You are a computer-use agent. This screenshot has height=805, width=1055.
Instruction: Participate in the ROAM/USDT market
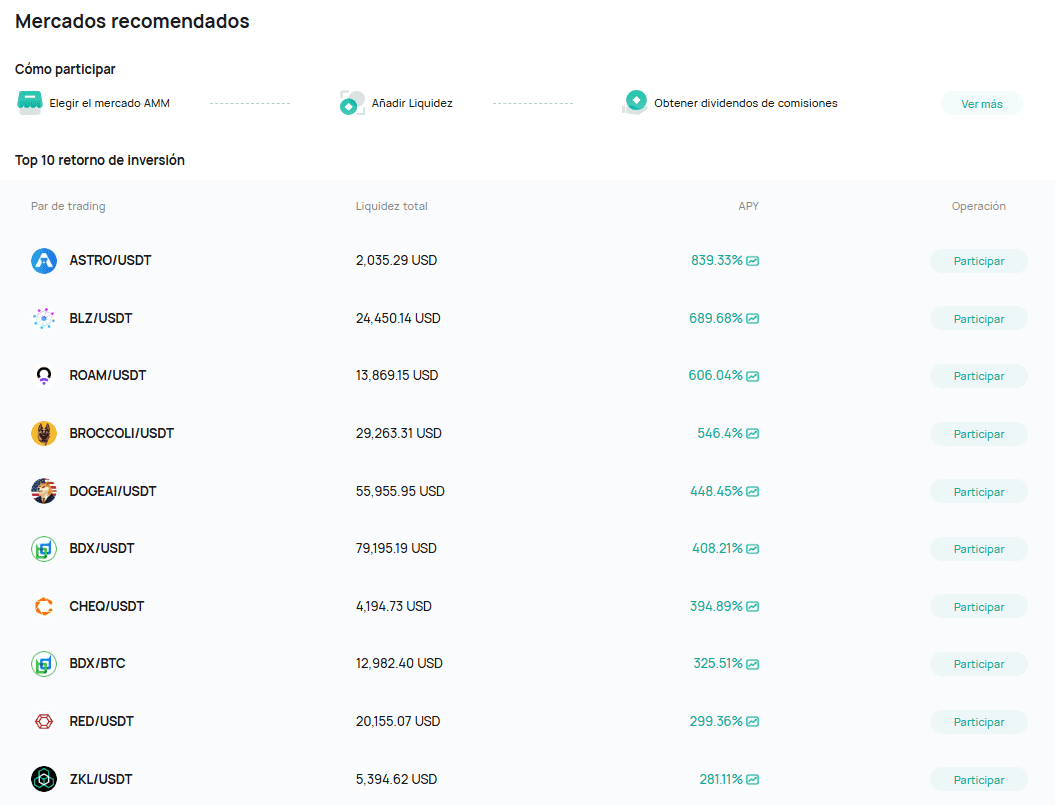(979, 376)
